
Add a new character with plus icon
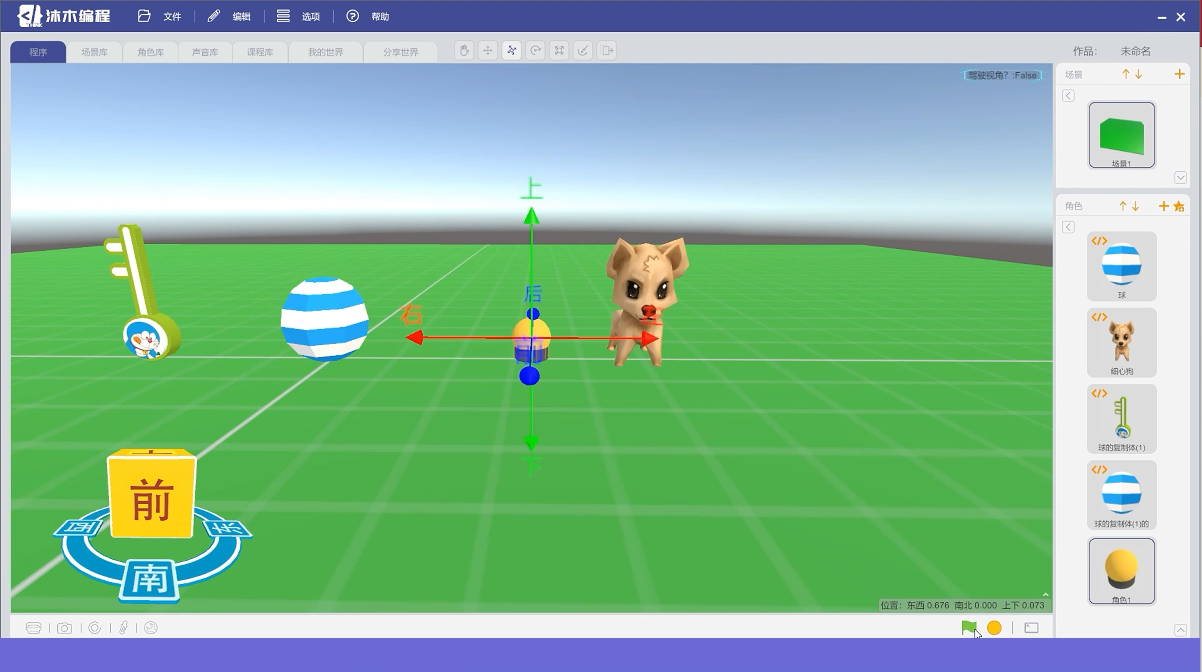(1164, 206)
